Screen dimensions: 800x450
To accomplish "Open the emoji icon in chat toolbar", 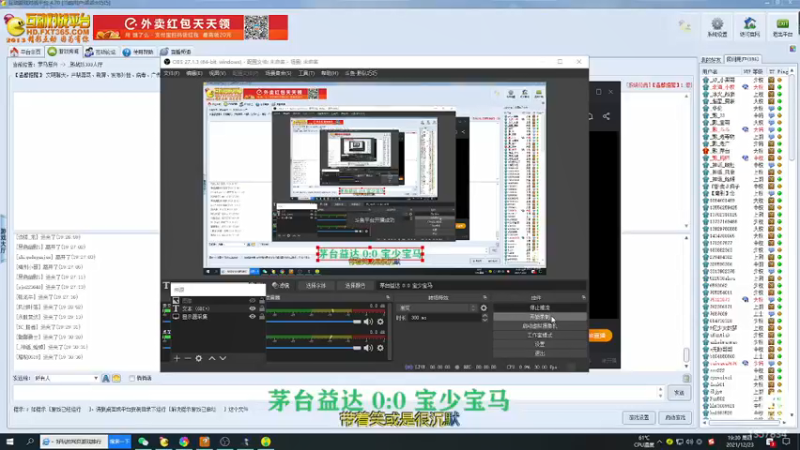I will (116, 378).
